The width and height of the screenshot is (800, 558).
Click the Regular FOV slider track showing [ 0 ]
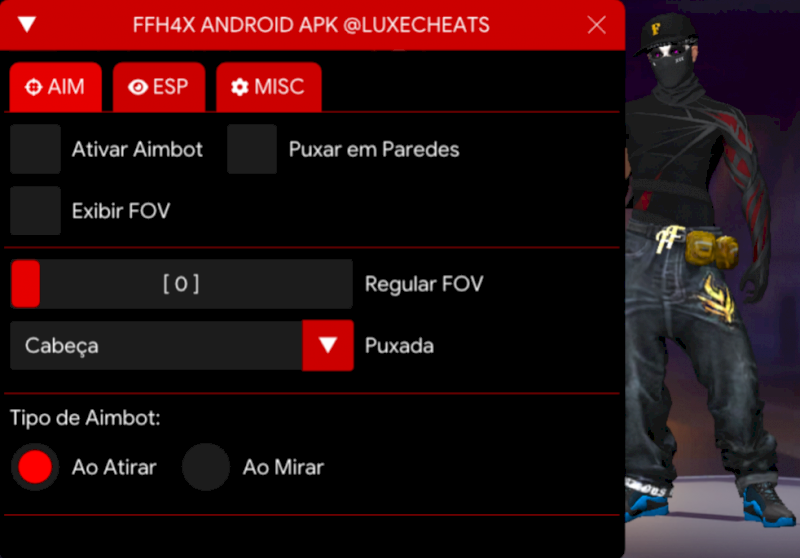[x=181, y=284]
